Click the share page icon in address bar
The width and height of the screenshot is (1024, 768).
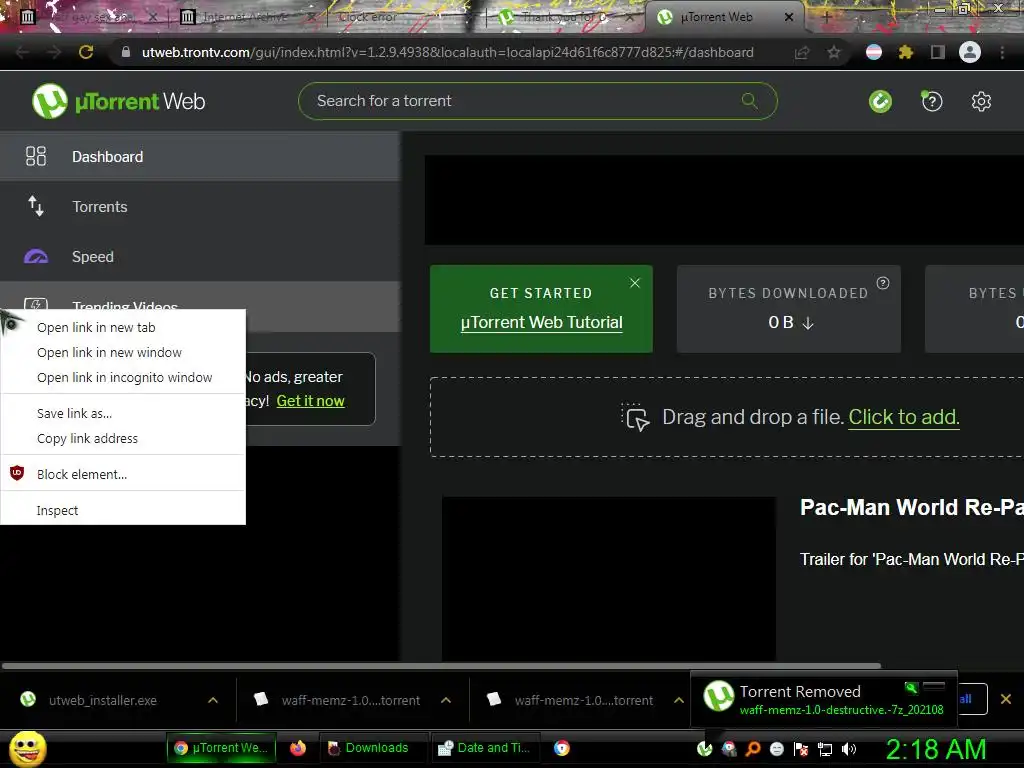point(802,52)
